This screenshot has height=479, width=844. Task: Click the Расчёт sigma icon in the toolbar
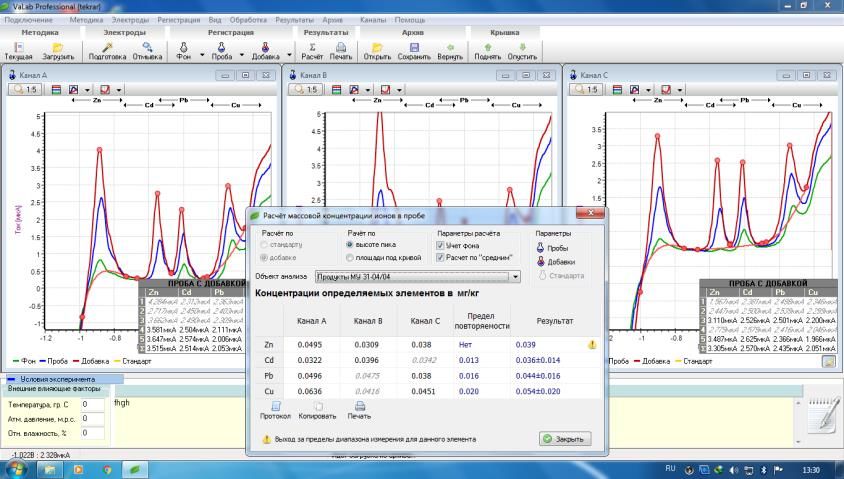coord(313,47)
